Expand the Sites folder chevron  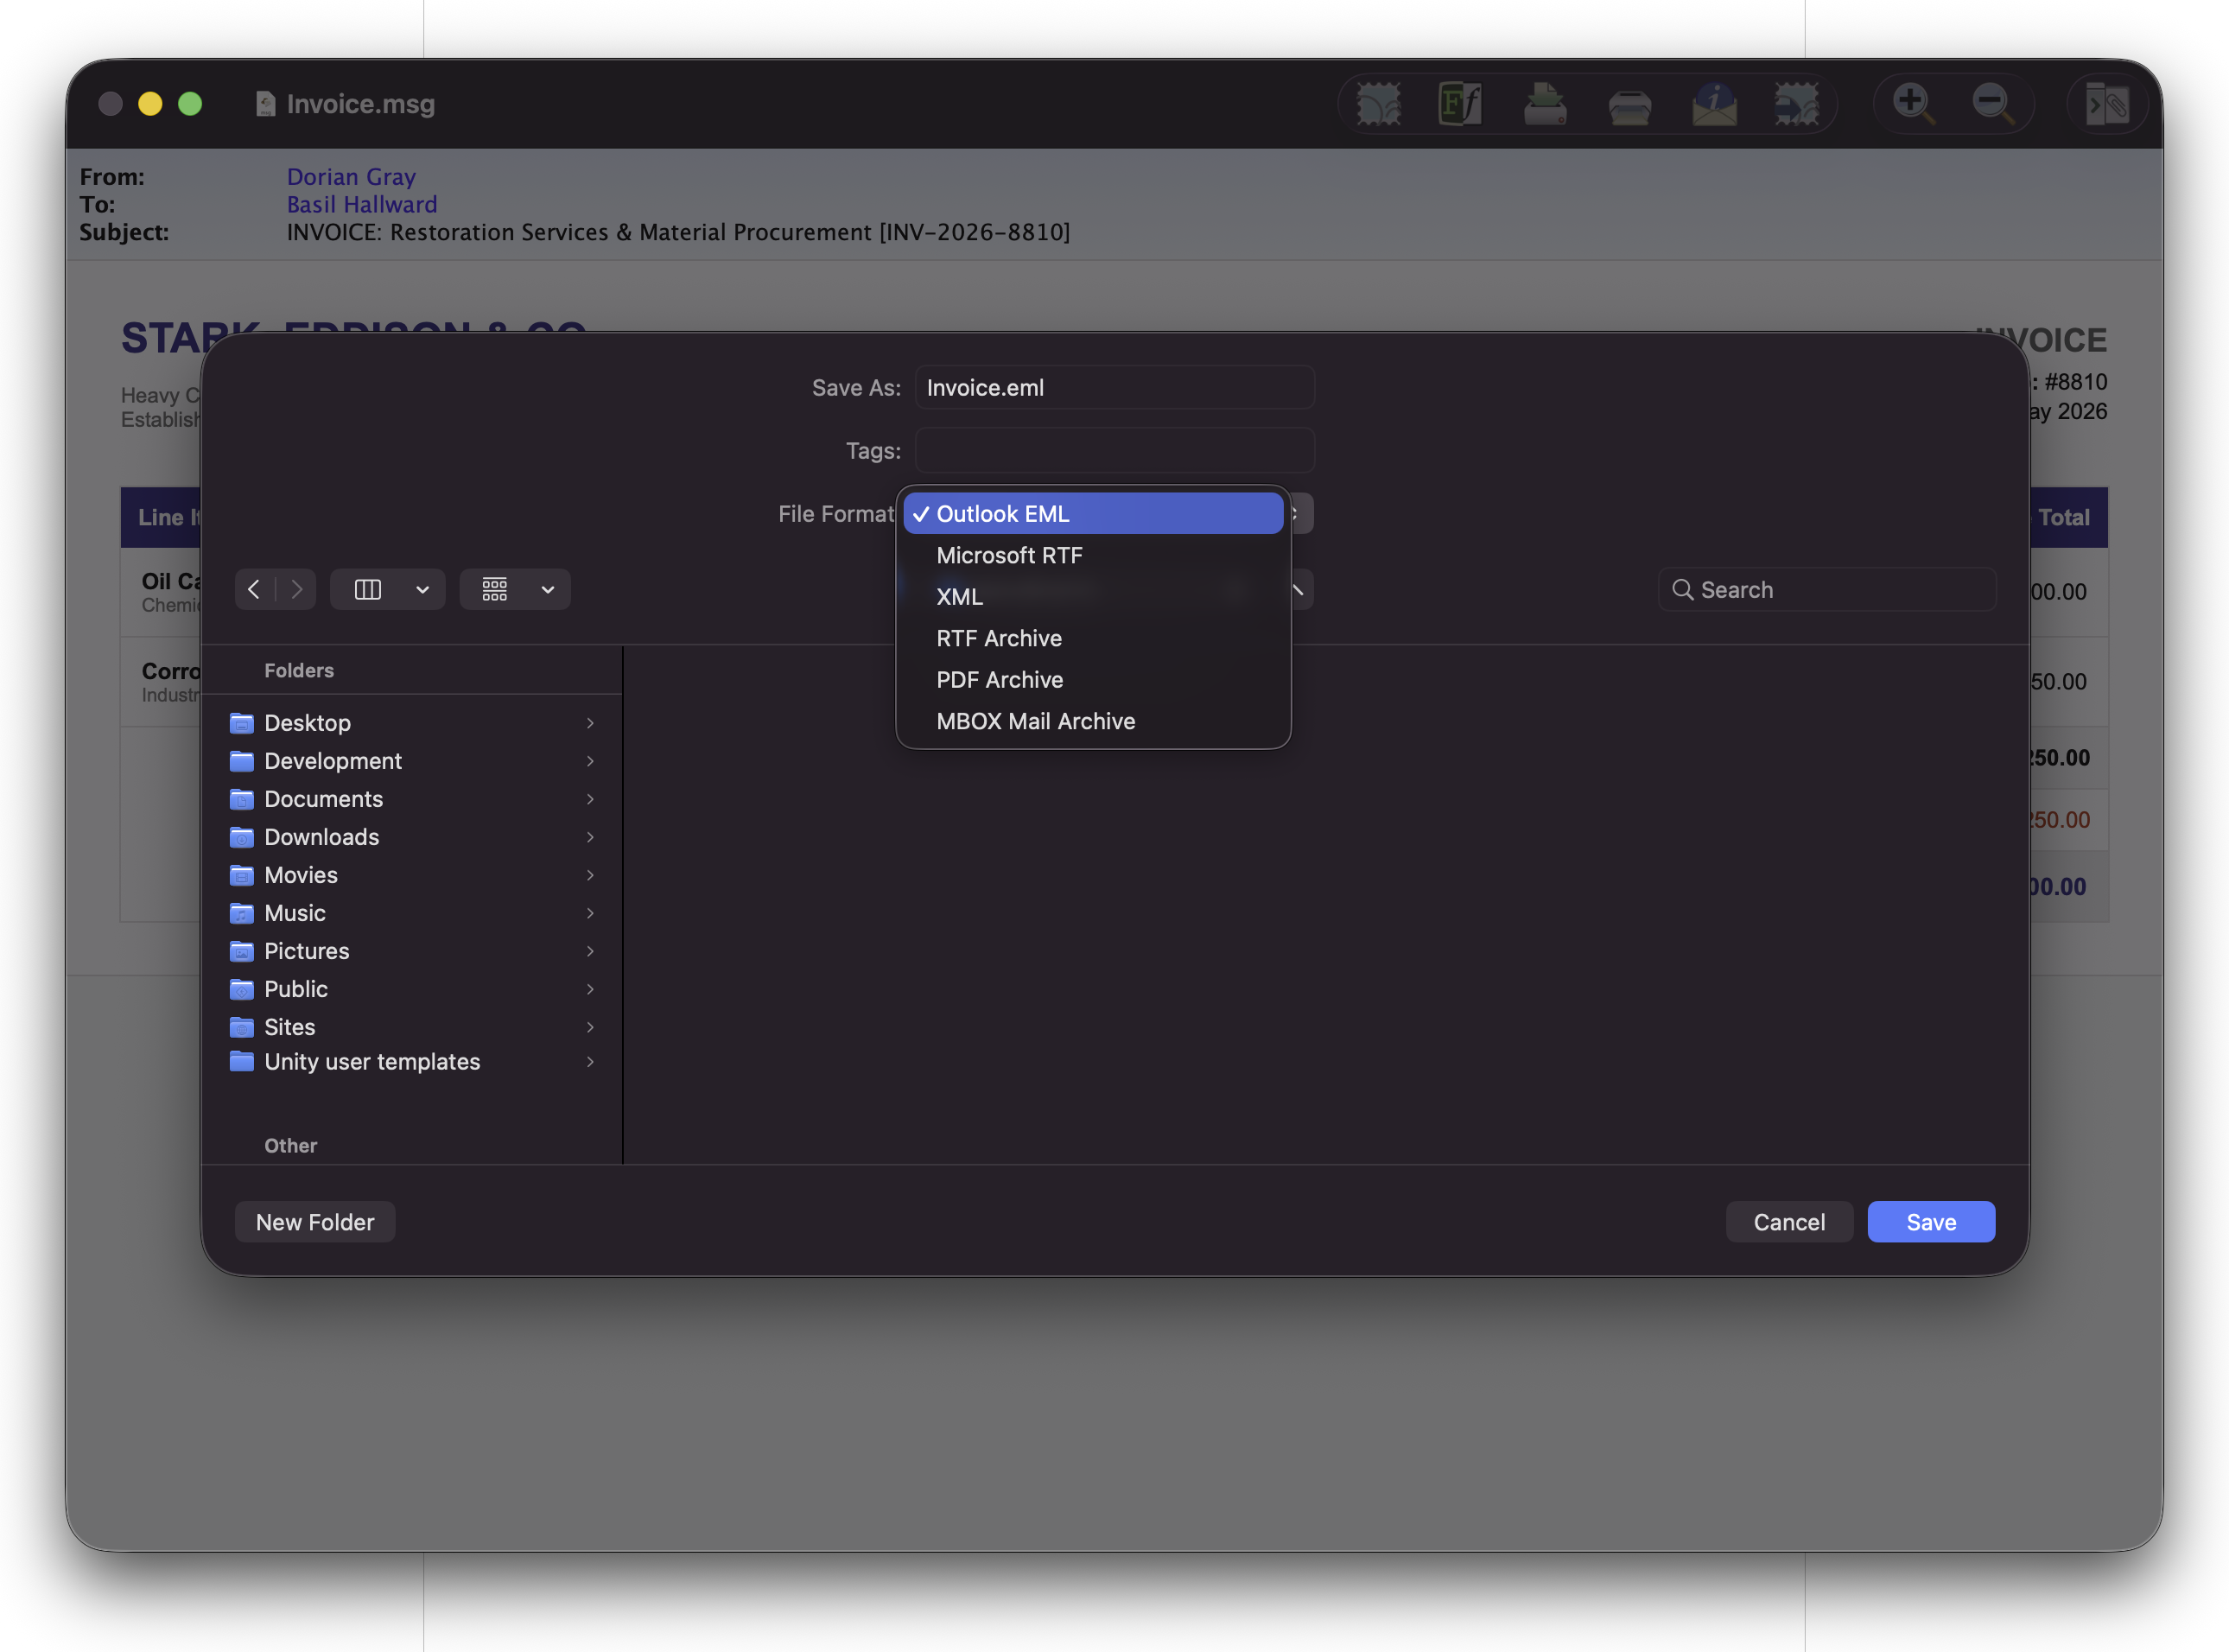[590, 1027]
